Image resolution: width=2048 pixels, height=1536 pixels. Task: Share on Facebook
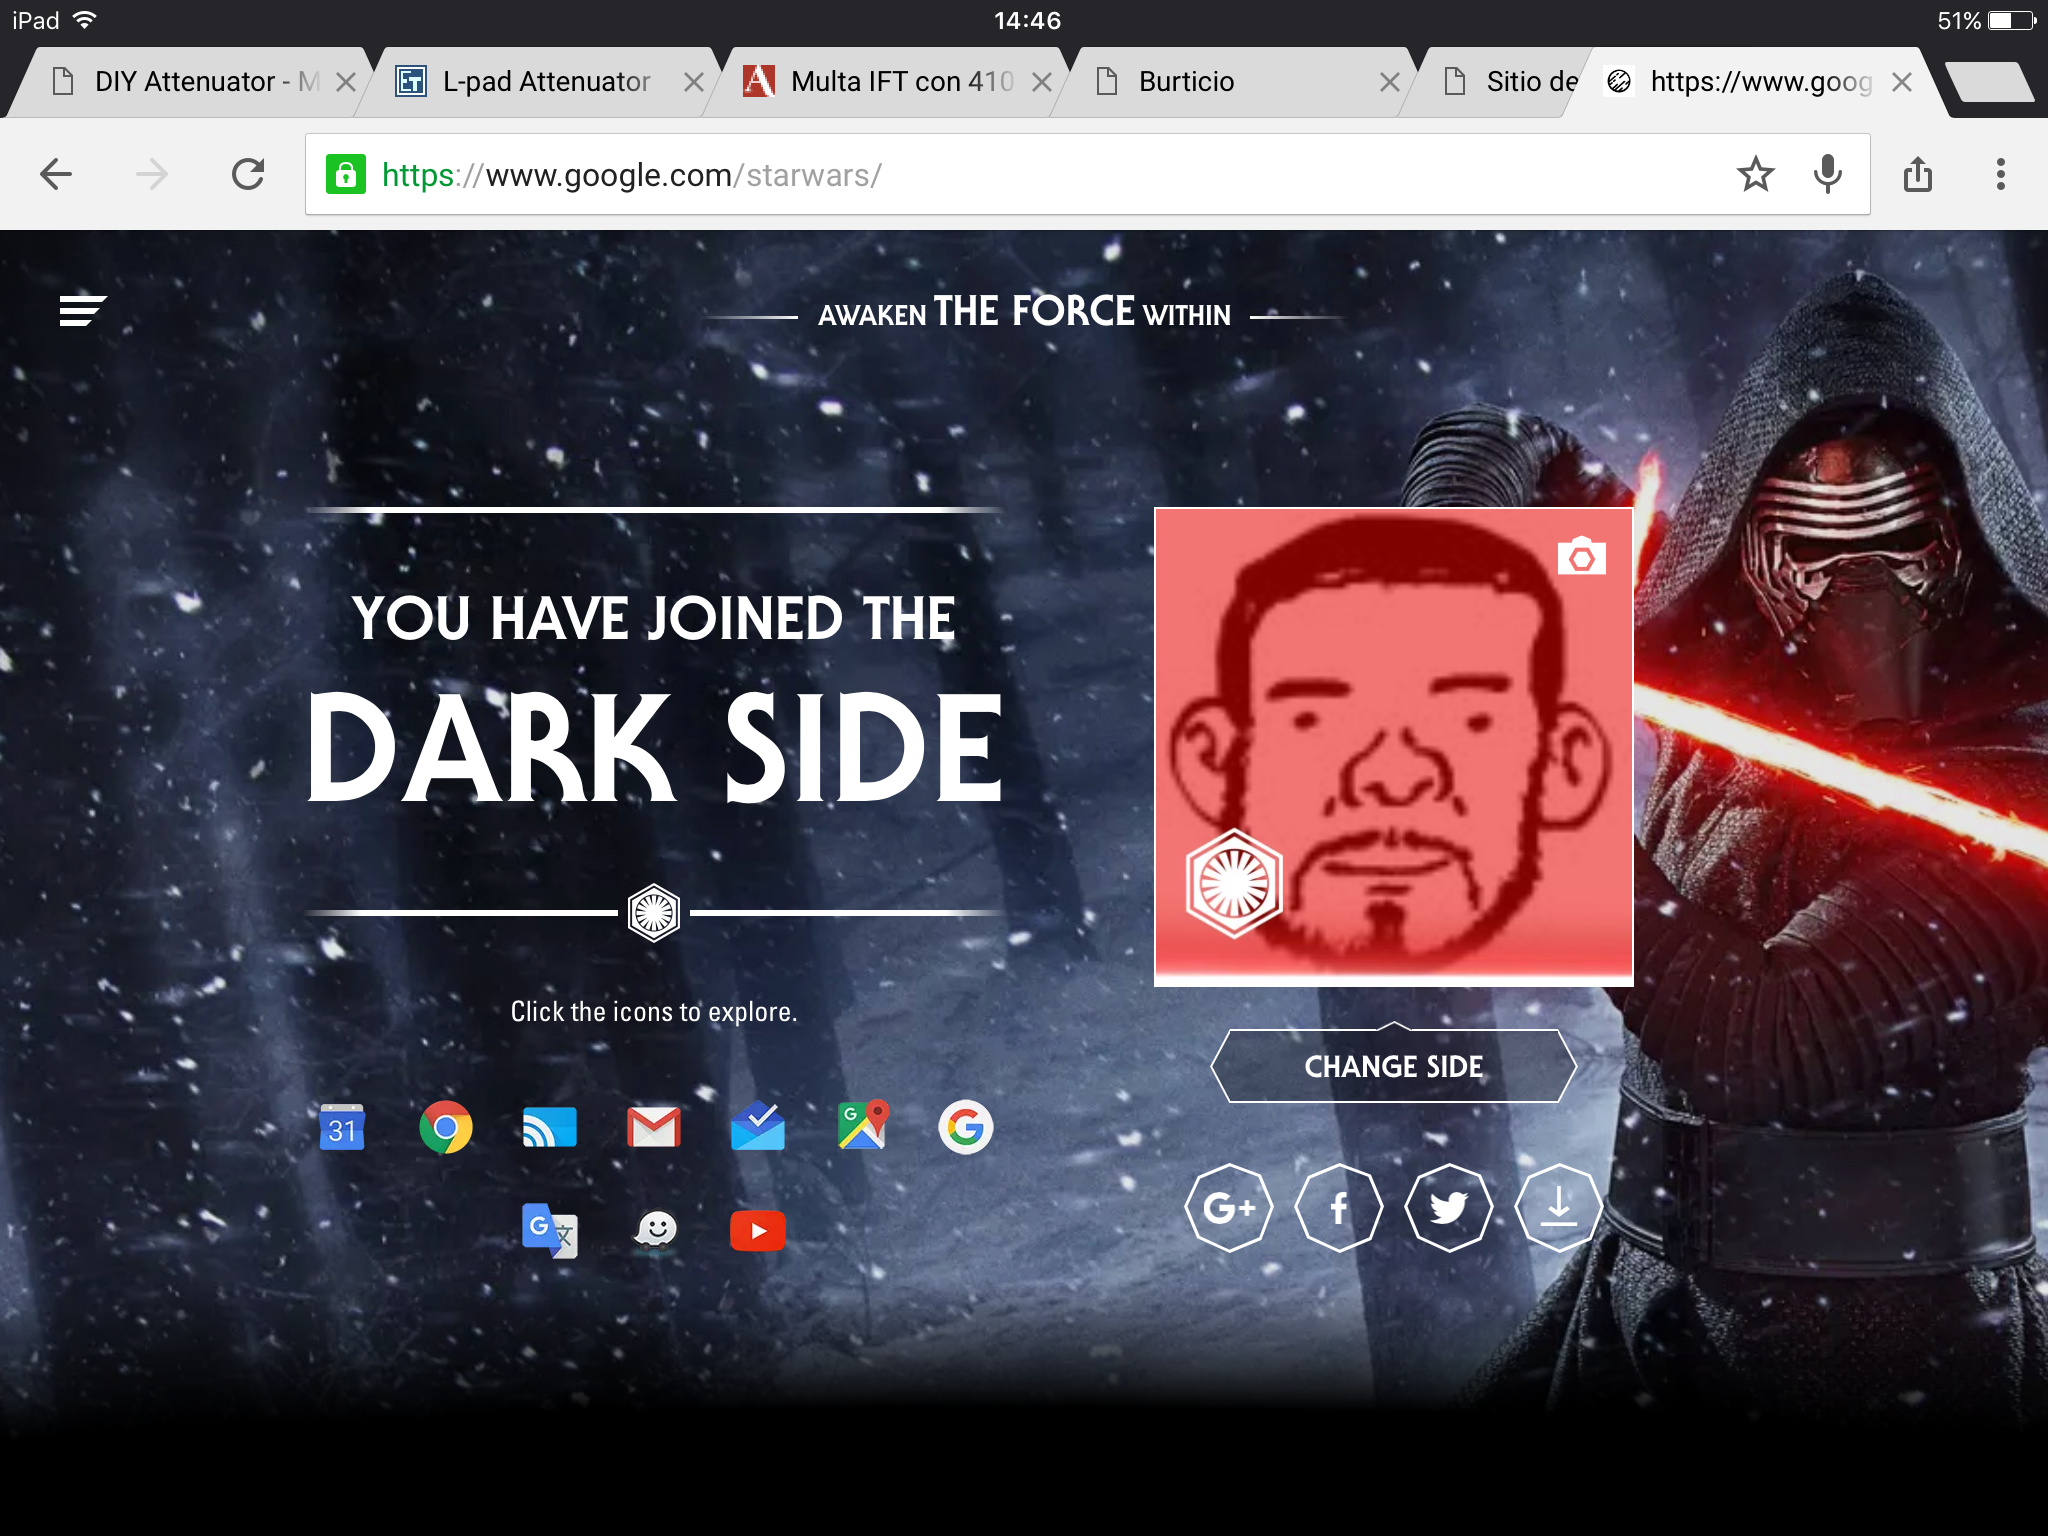1339,1208
